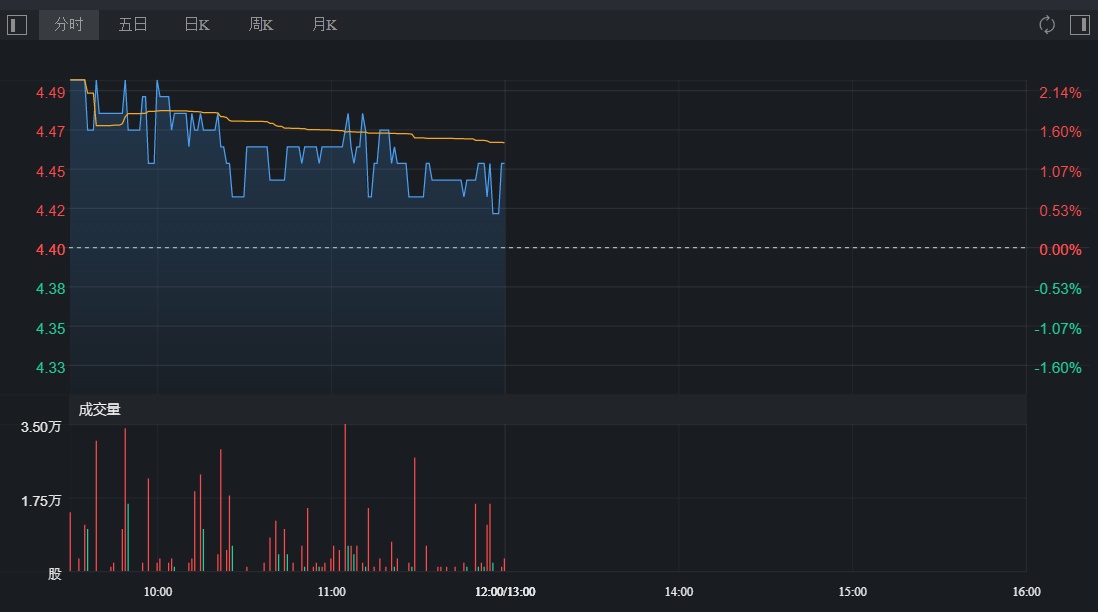Click the 4.42 price axis label
1098x612 pixels.
pos(50,211)
